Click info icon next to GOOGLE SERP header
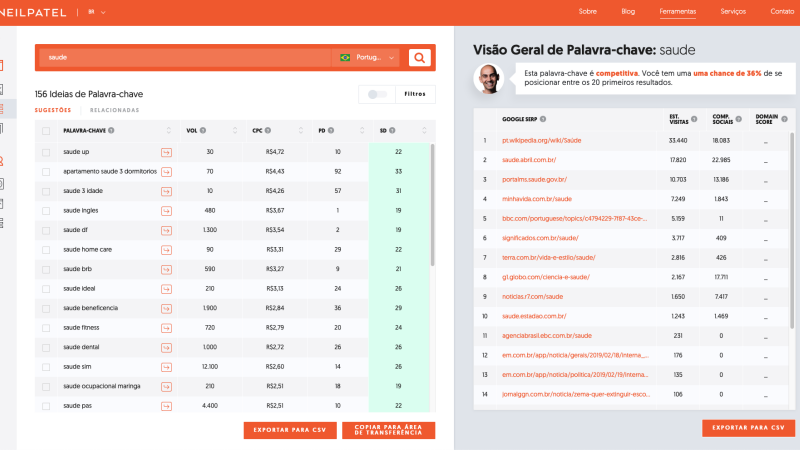Viewport: 800px width, 450px height. 543,119
